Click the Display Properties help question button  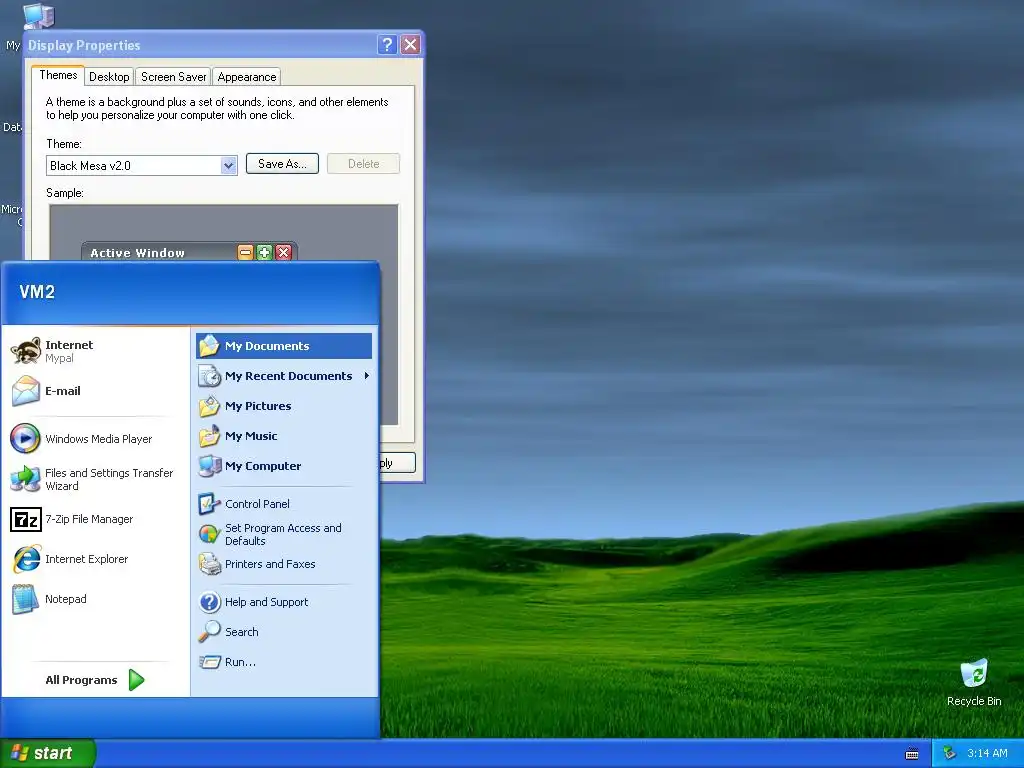pyautogui.click(x=387, y=44)
